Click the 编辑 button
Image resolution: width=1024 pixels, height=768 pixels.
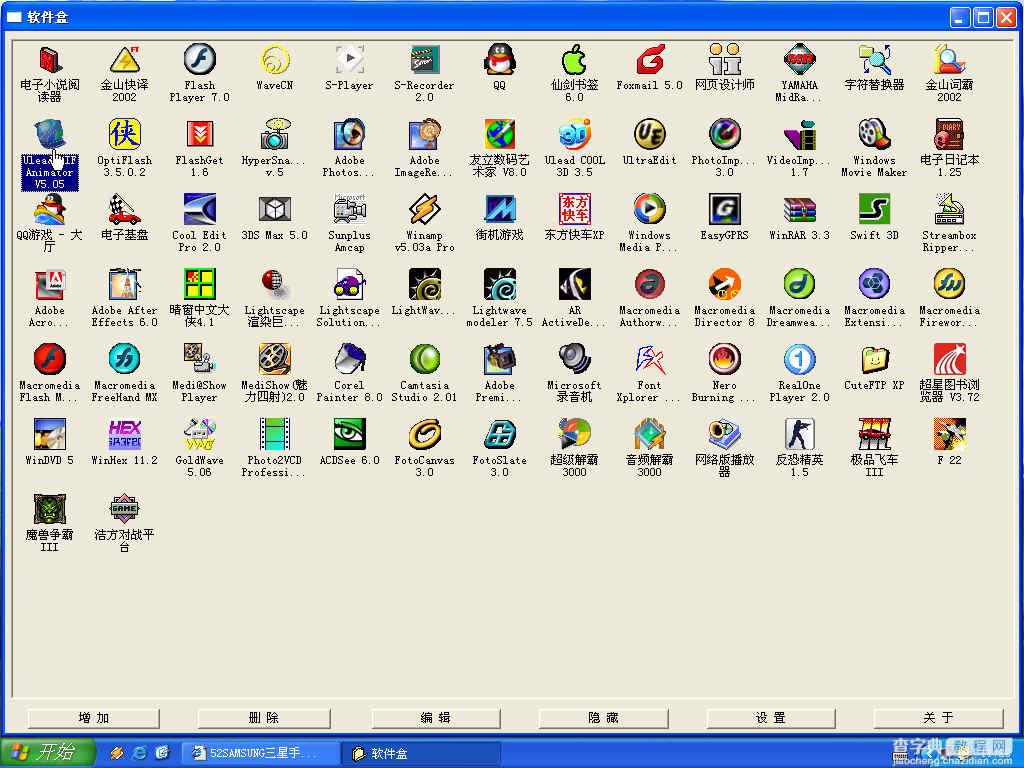436,718
